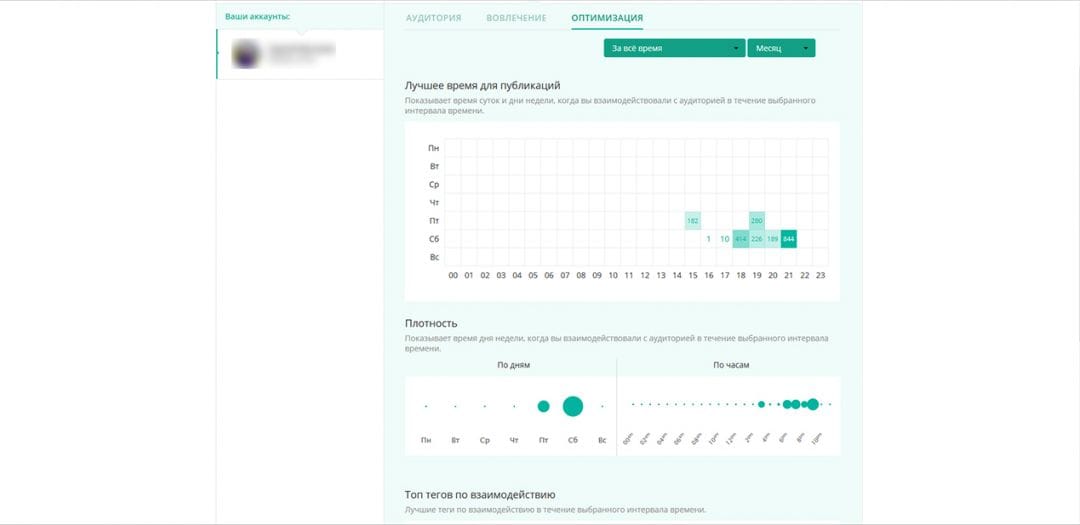This screenshot has height=525, width=1080.
Task: Click the Saturday cell showing 226
Action: click(x=757, y=239)
